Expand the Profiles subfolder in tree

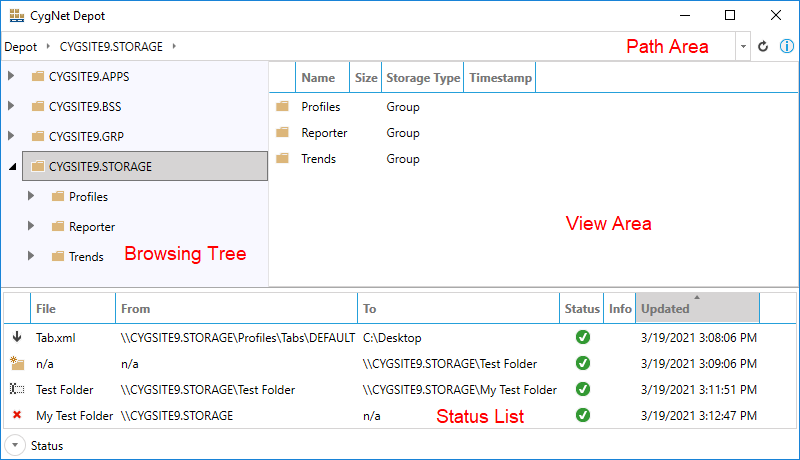click(x=31, y=196)
